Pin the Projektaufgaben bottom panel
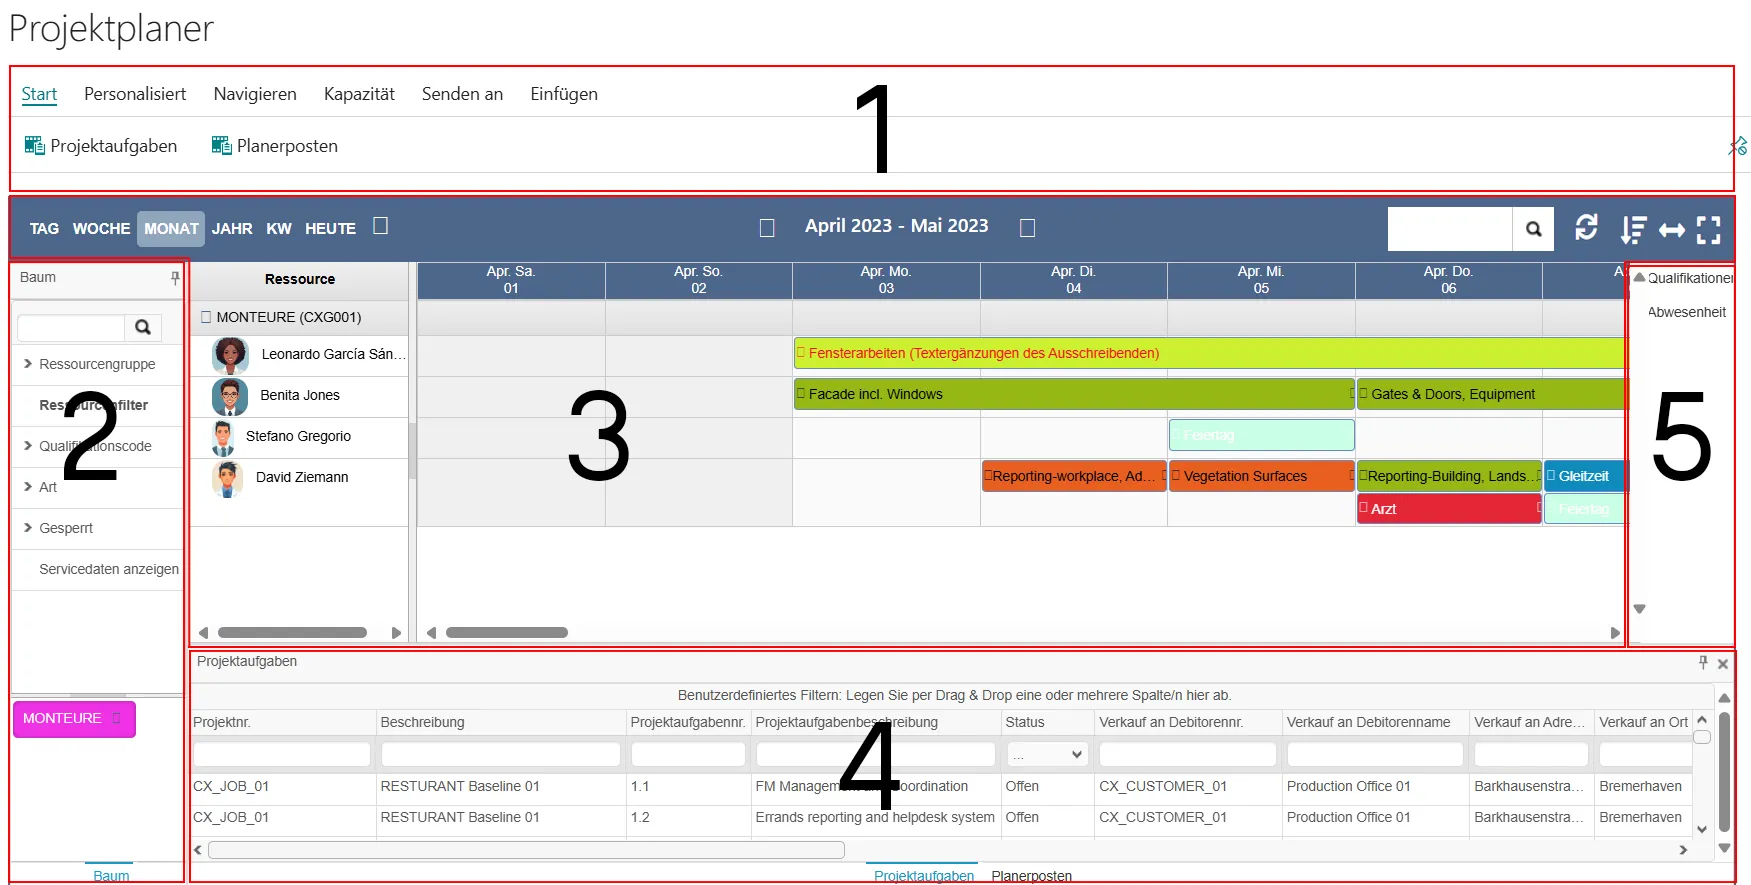Image resolution: width=1751 pixels, height=885 pixels. 1703,662
